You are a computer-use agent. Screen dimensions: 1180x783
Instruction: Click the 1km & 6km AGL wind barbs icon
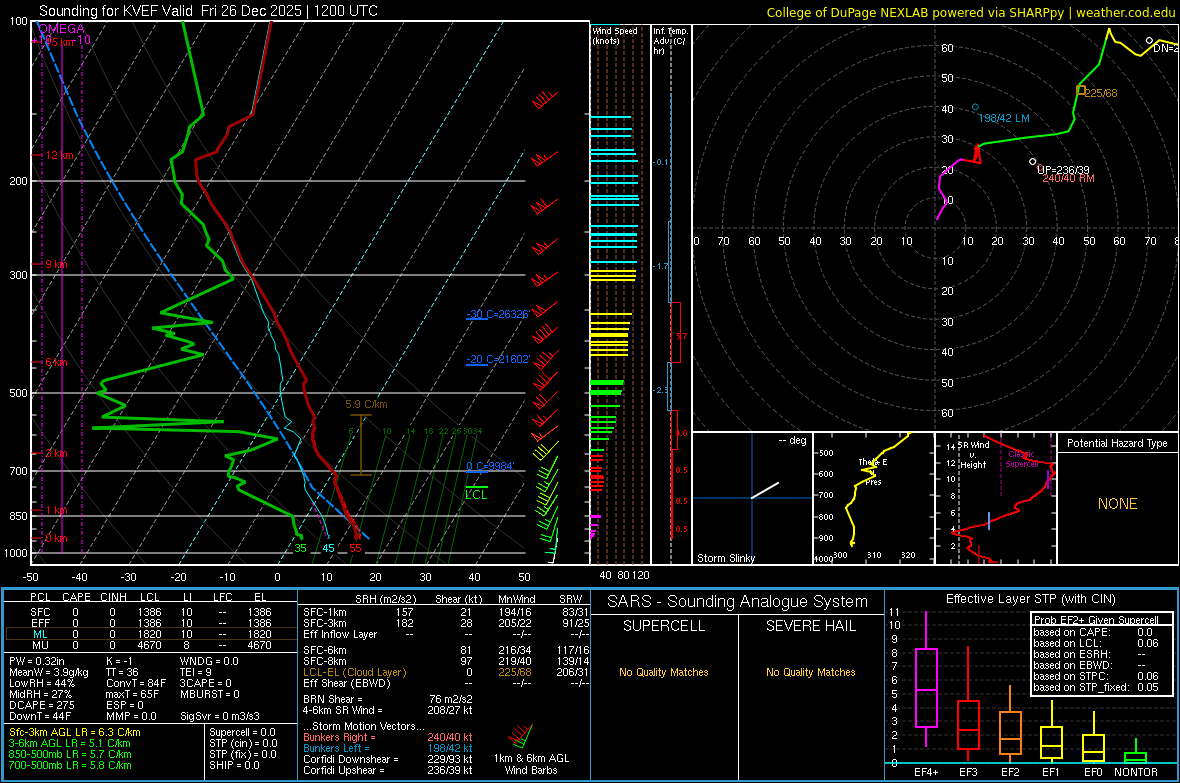[x=520, y=738]
